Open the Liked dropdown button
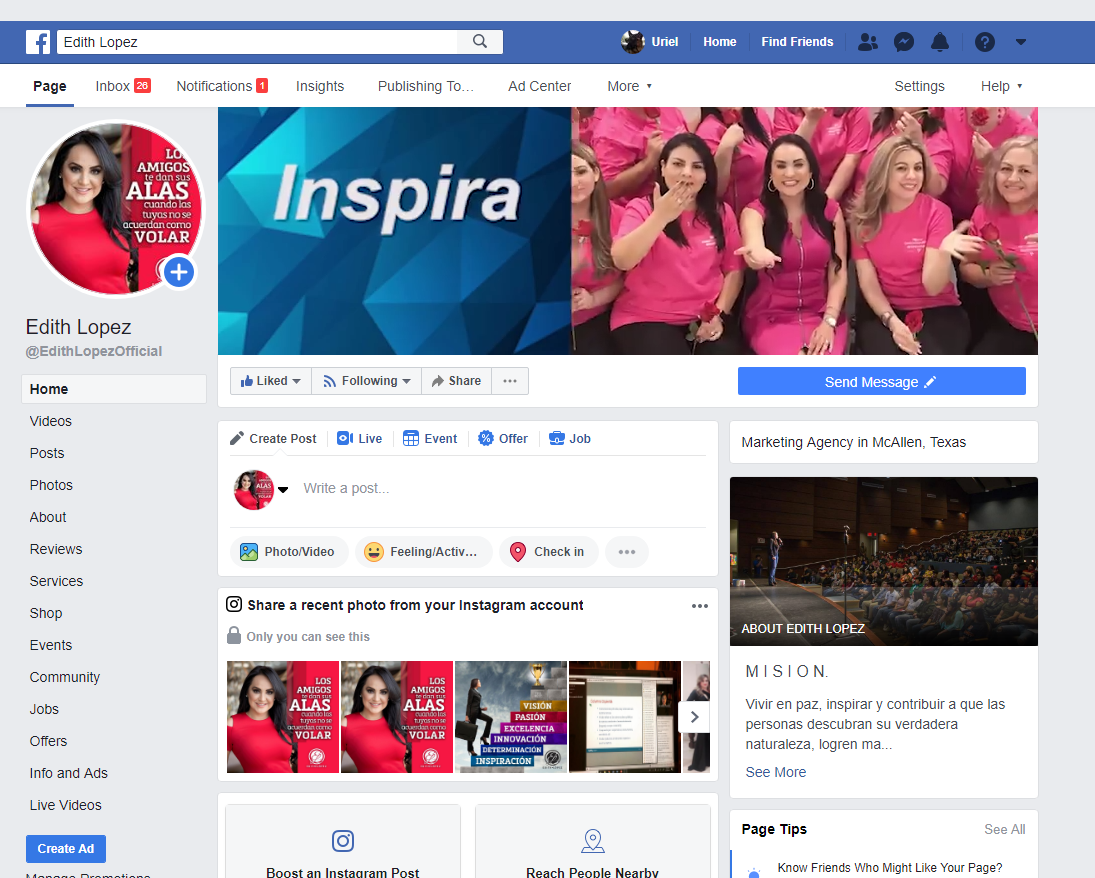This screenshot has width=1095, height=878. click(x=270, y=381)
